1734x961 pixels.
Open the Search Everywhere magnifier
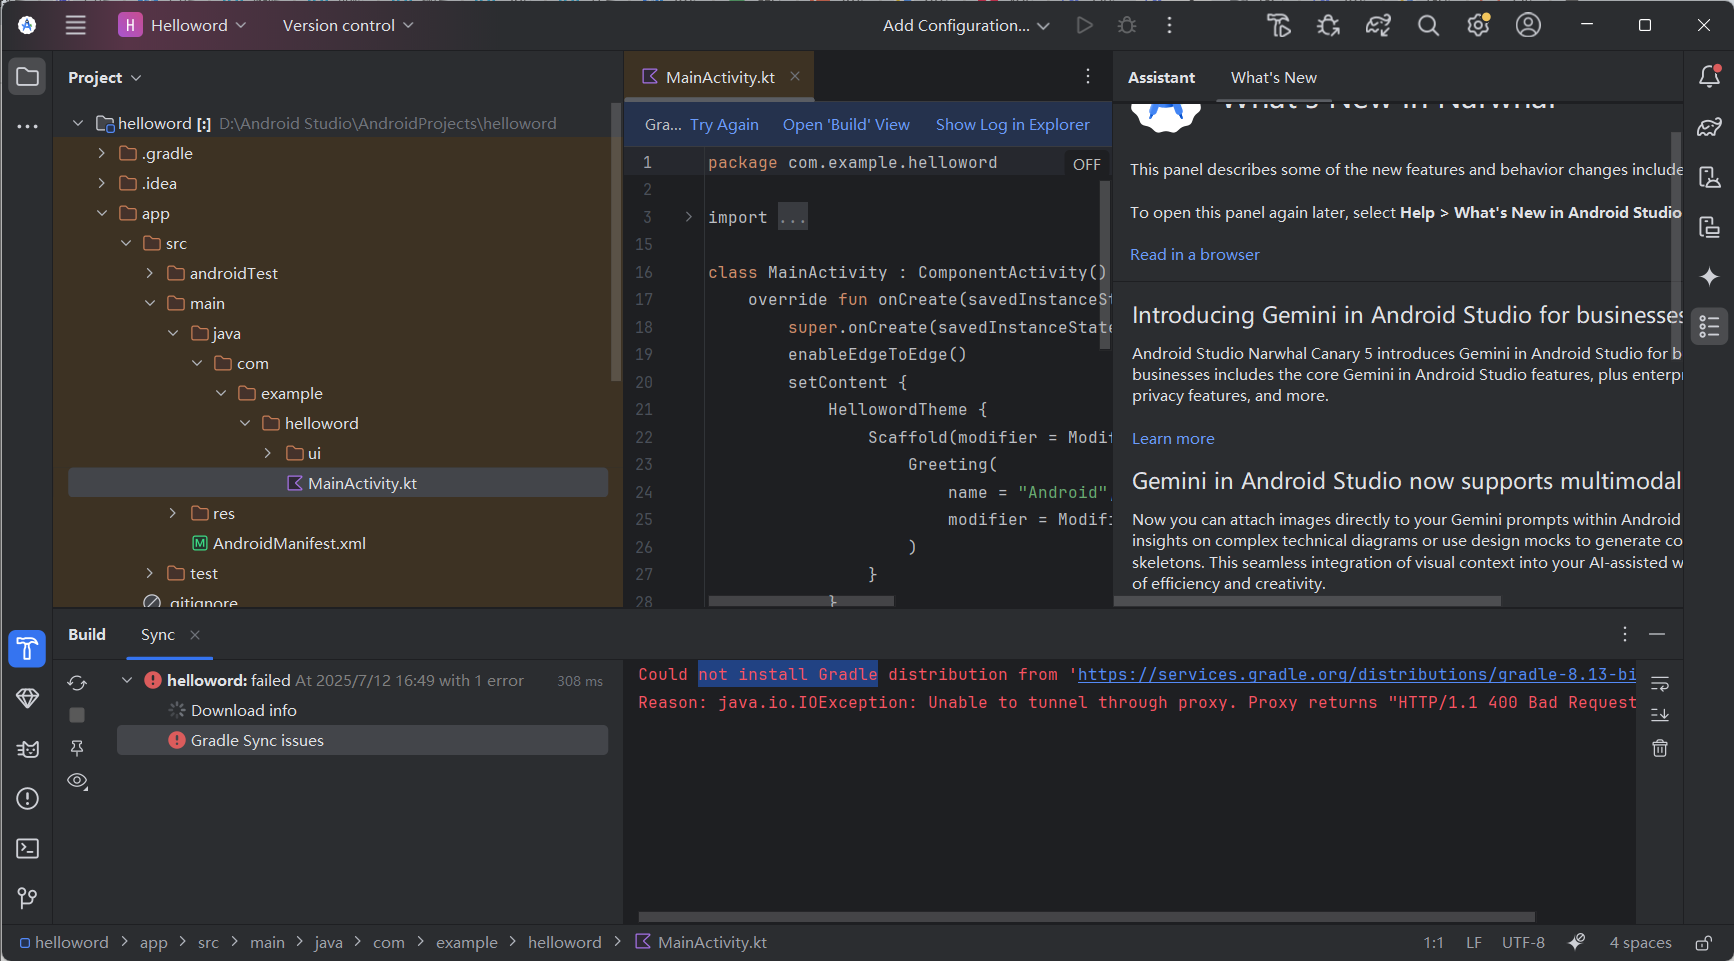point(1428,25)
